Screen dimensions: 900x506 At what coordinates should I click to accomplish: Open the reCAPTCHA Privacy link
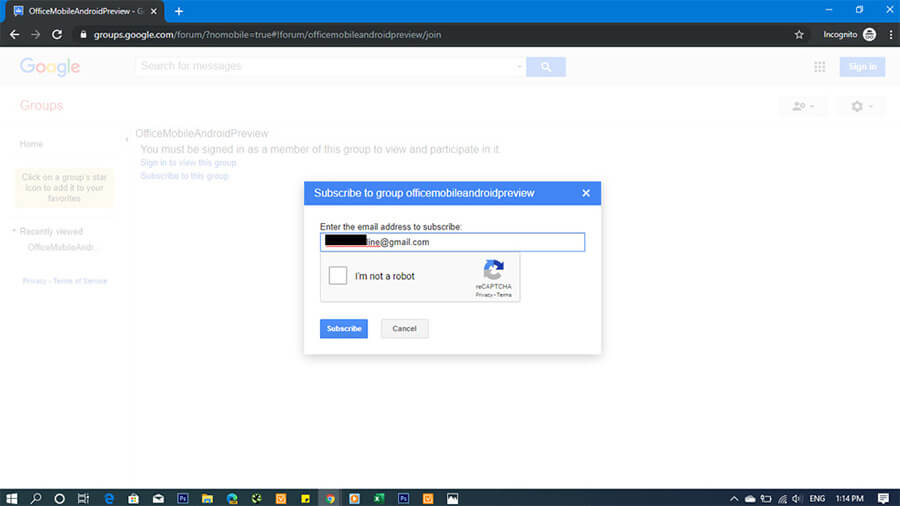(483, 295)
